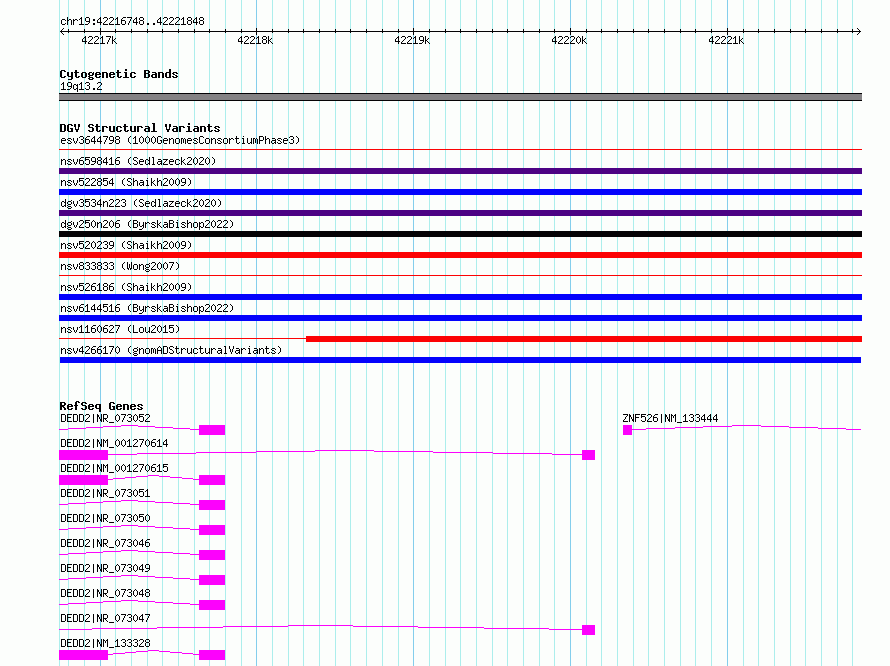This screenshot has height=666, width=890.
Task: Click the 42220k ruler tick label
Action: (569, 40)
